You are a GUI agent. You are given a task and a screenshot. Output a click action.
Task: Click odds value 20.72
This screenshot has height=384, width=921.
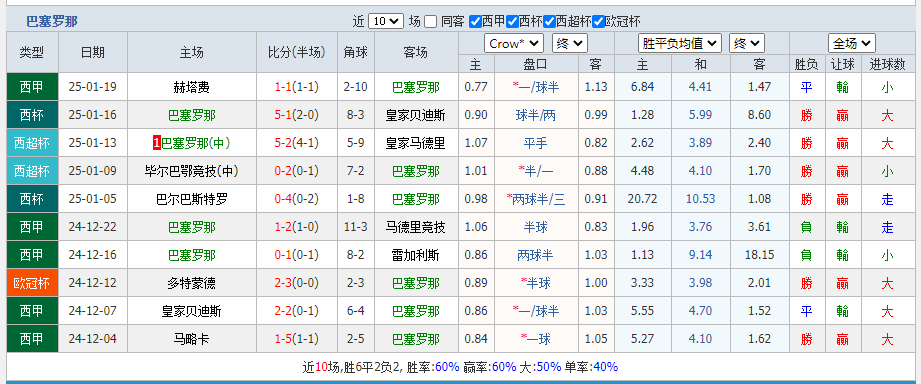pos(643,200)
